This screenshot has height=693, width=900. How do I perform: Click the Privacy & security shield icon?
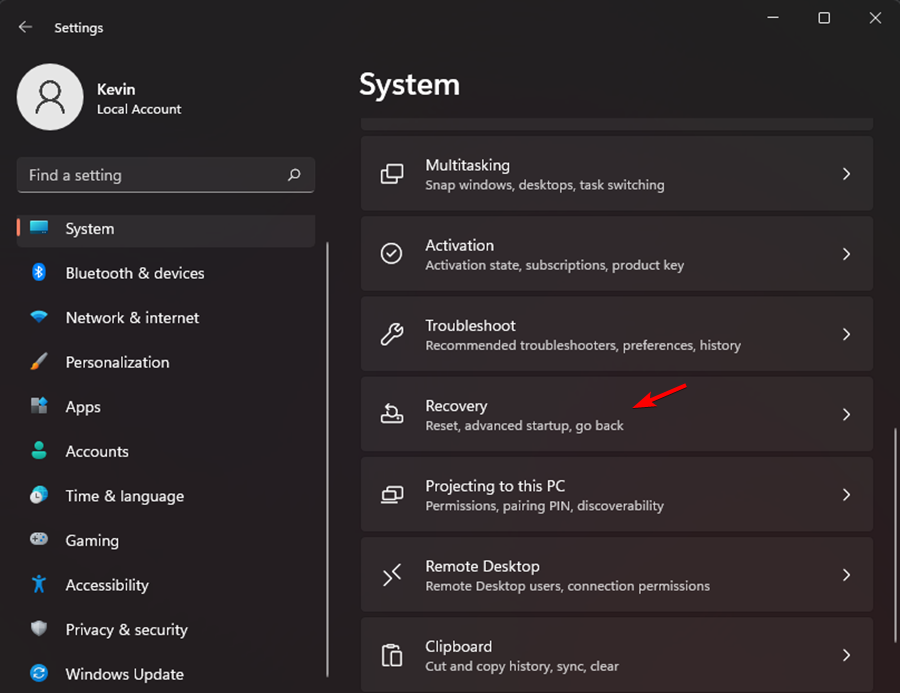39,630
